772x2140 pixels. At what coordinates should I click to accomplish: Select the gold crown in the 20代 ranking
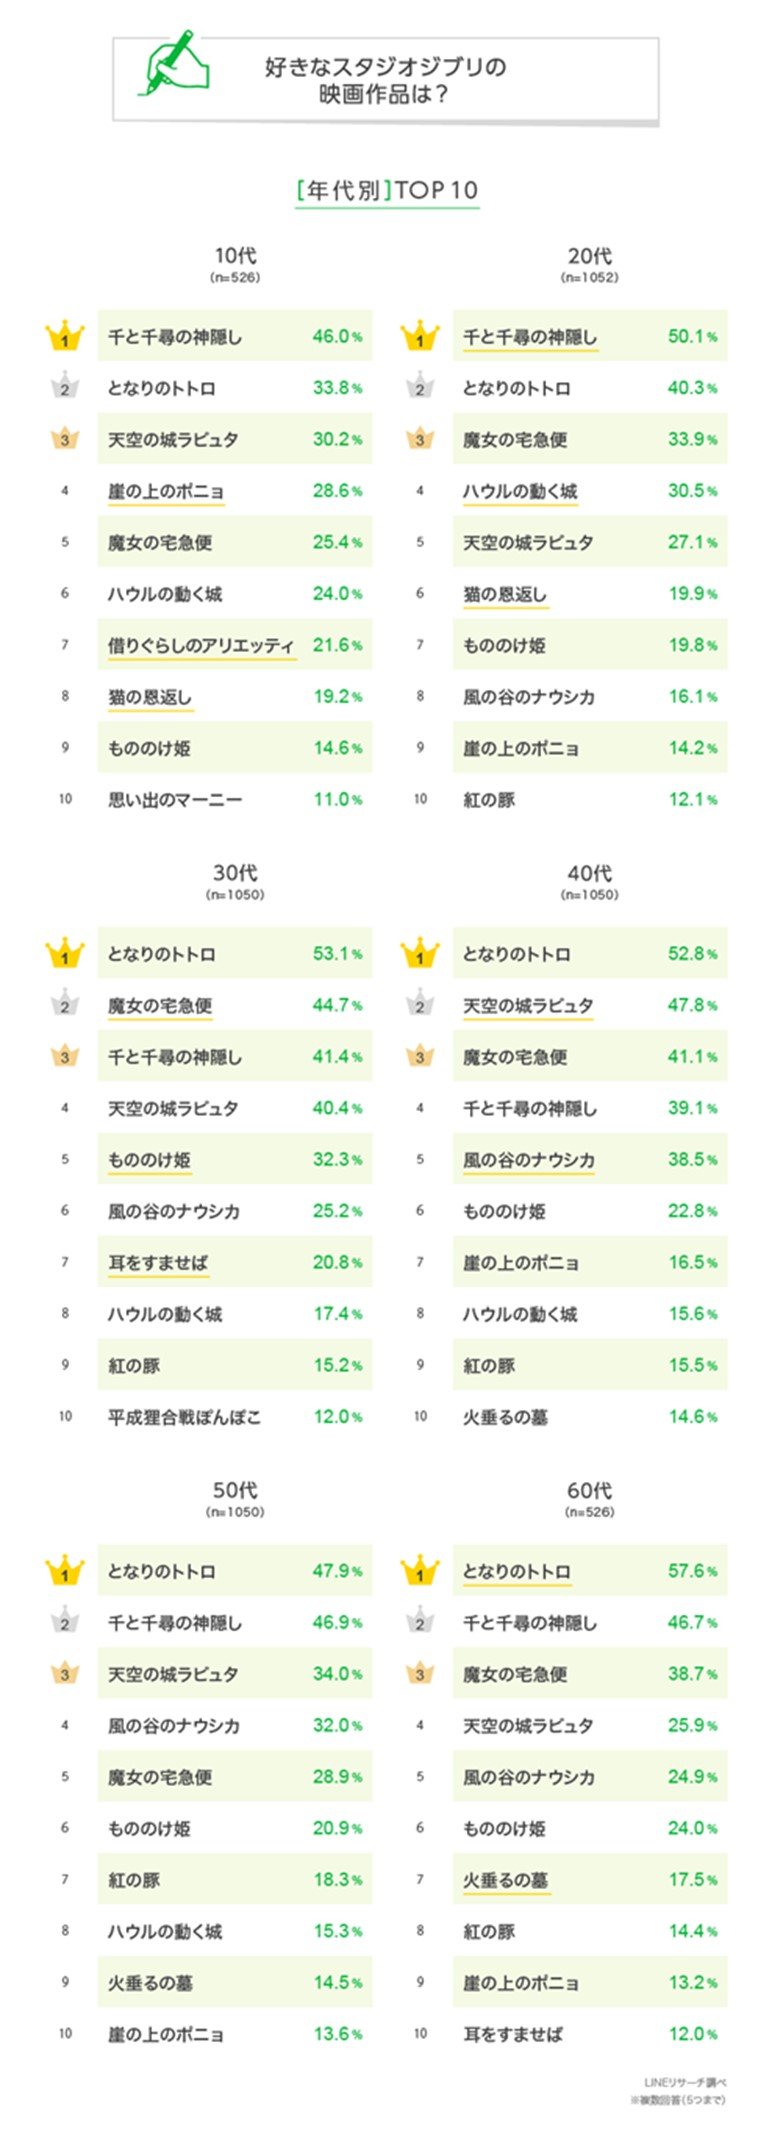pos(420,337)
